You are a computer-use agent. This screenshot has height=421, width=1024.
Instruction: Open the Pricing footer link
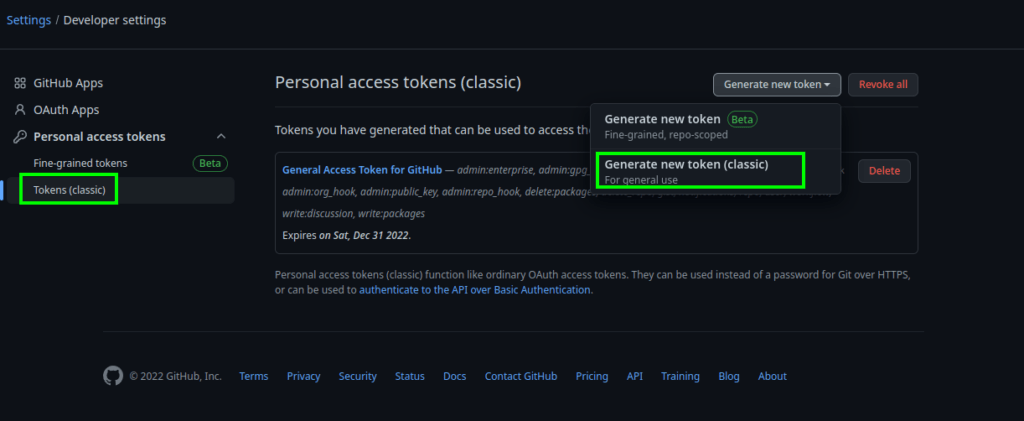[x=592, y=376]
